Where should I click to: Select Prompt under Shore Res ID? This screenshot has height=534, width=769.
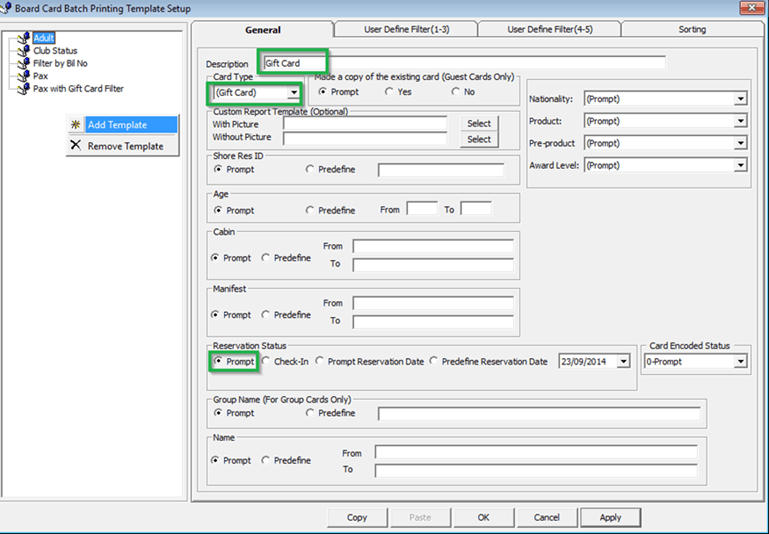(218, 169)
